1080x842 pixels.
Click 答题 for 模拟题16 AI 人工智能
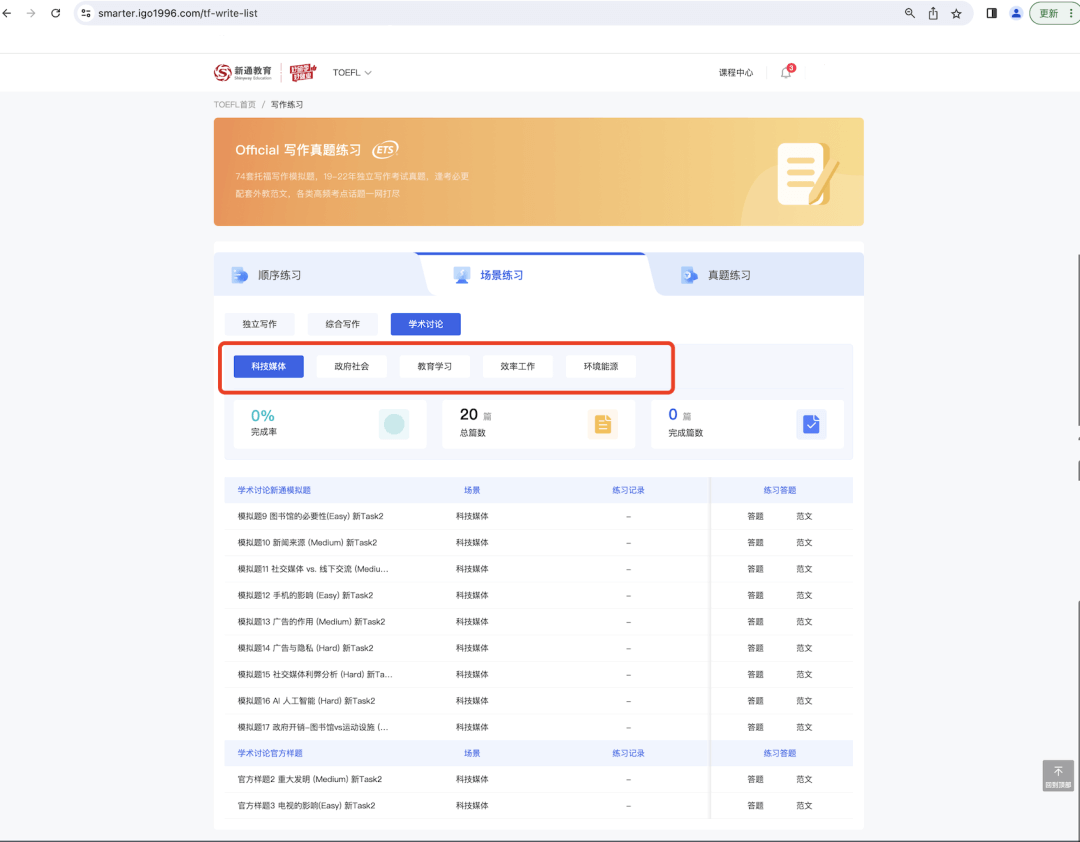tap(756, 701)
